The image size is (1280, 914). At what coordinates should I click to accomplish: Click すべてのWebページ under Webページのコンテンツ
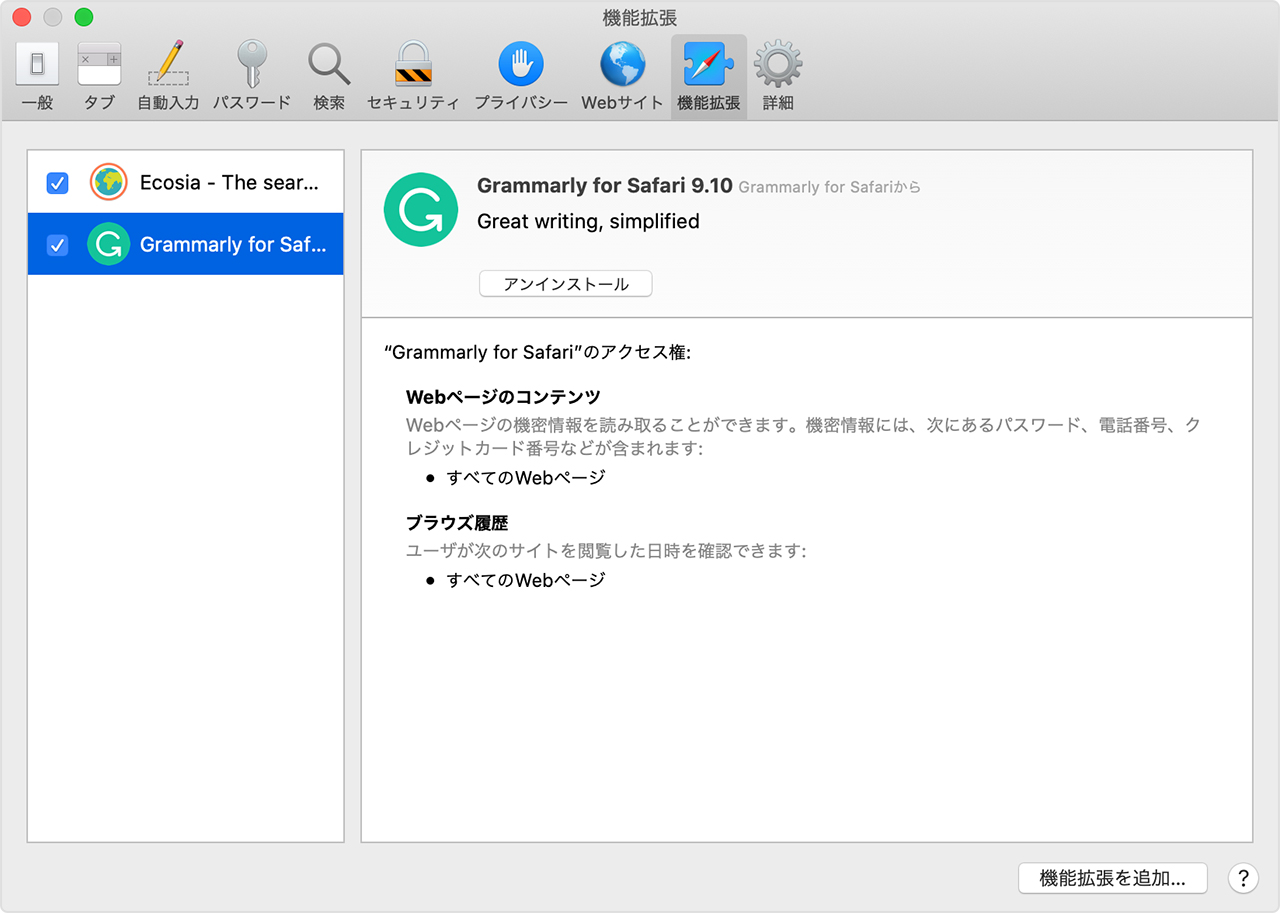[526, 477]
